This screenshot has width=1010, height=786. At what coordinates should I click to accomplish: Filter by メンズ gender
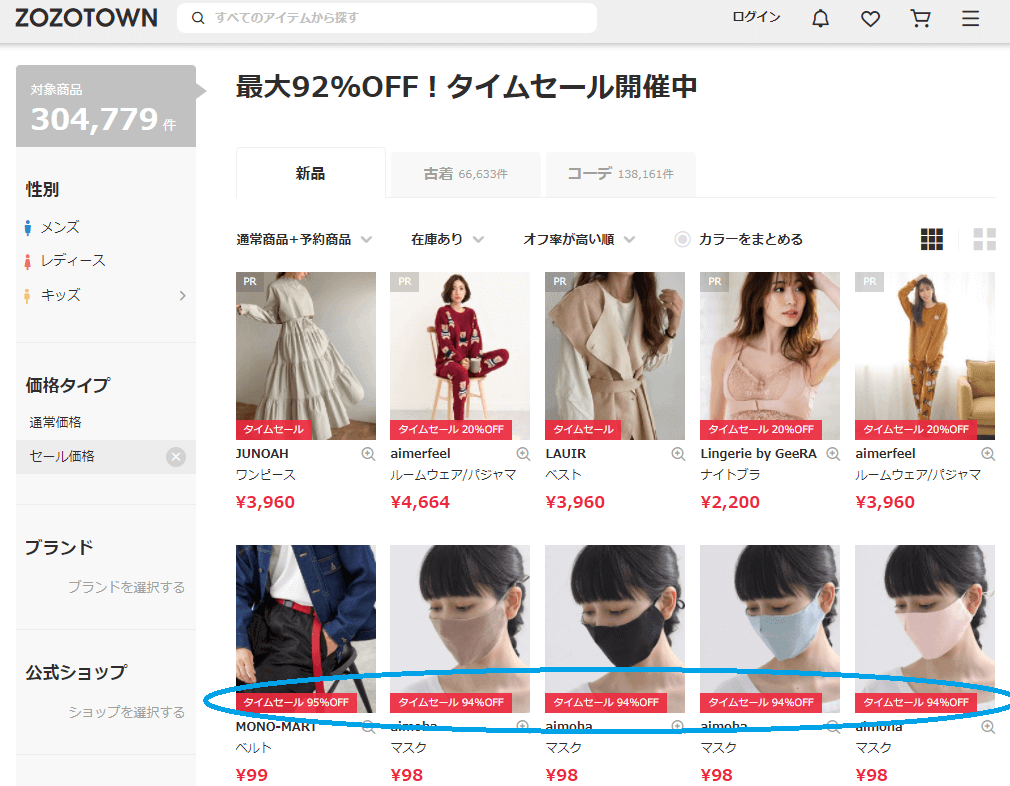[60, 227]
